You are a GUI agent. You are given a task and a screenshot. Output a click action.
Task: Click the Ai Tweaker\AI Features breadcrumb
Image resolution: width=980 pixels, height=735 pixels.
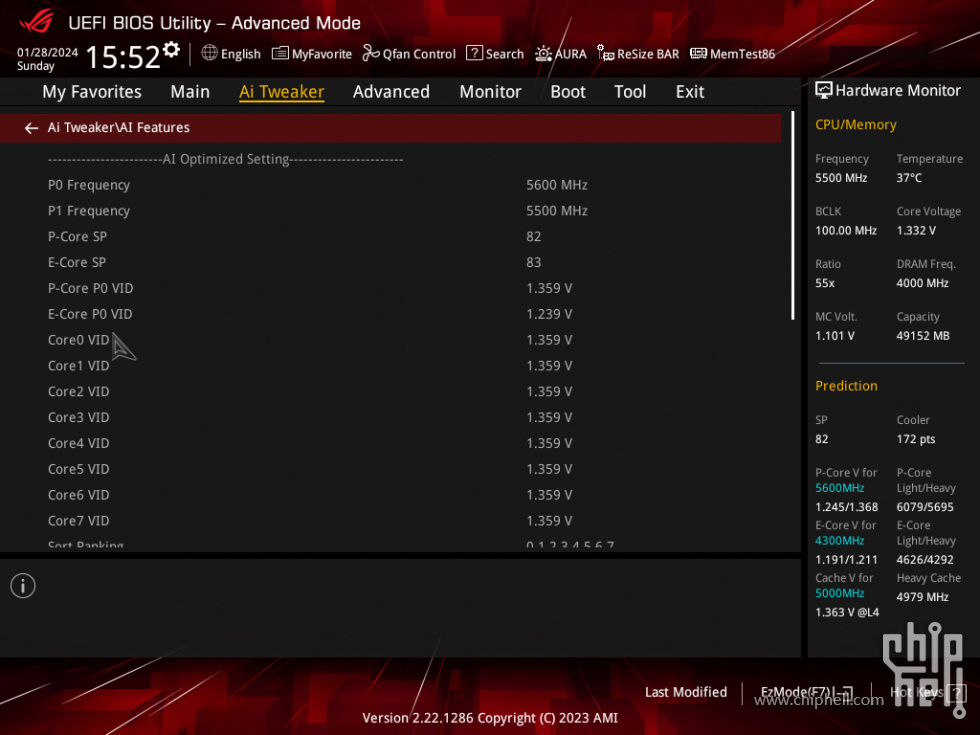click(x=119, y=128)
